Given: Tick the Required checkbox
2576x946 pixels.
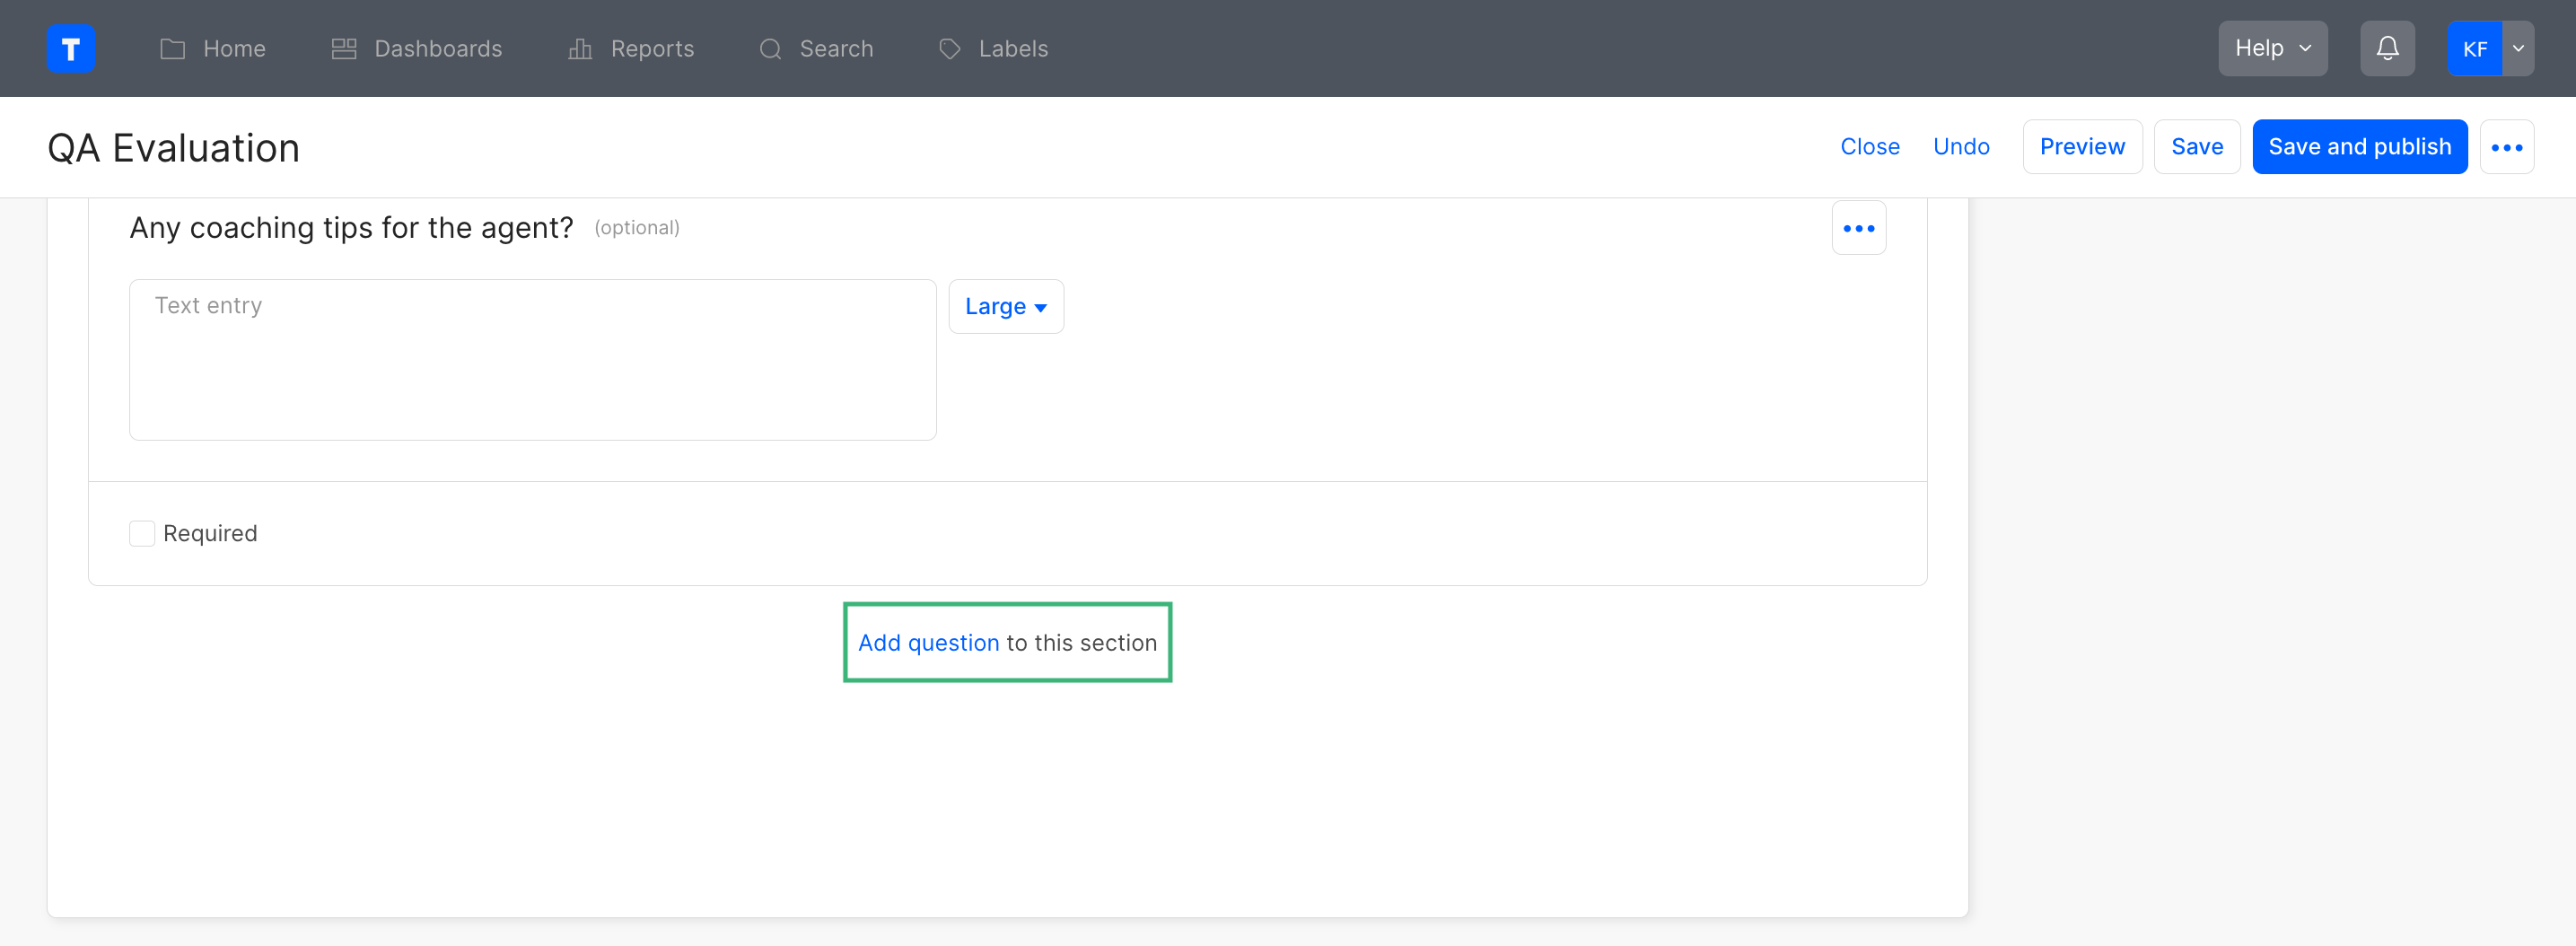Looking at the screenshot, I should 142,533.
